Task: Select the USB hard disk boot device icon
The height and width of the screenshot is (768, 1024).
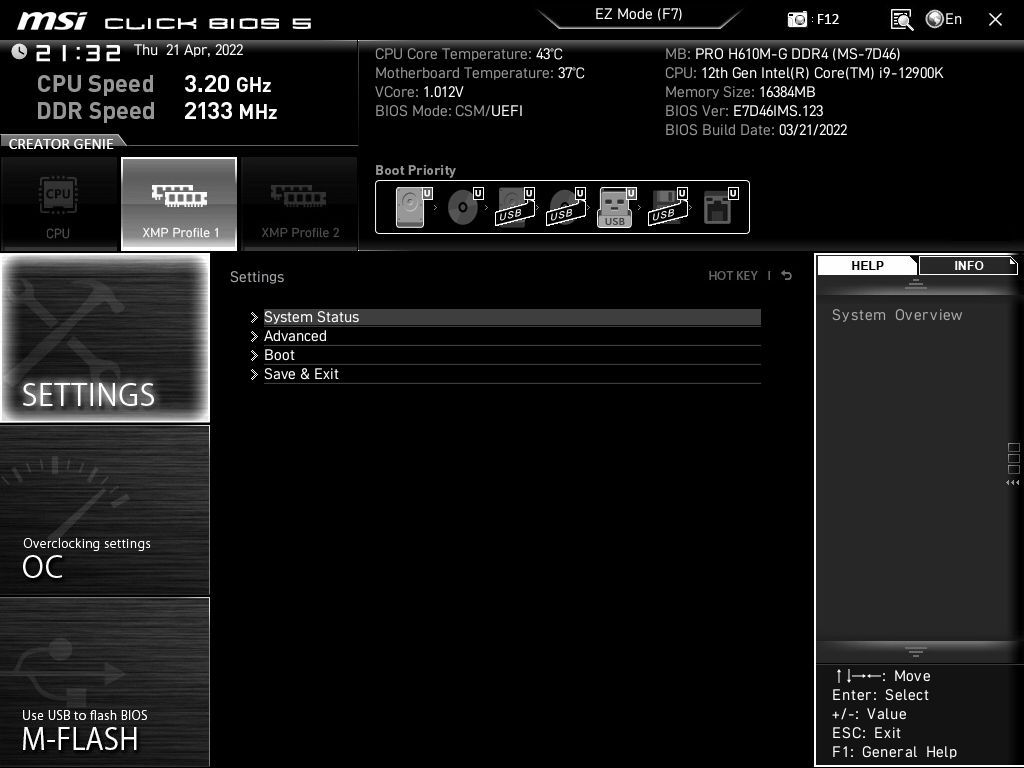Action: click(x=515, y=207)
